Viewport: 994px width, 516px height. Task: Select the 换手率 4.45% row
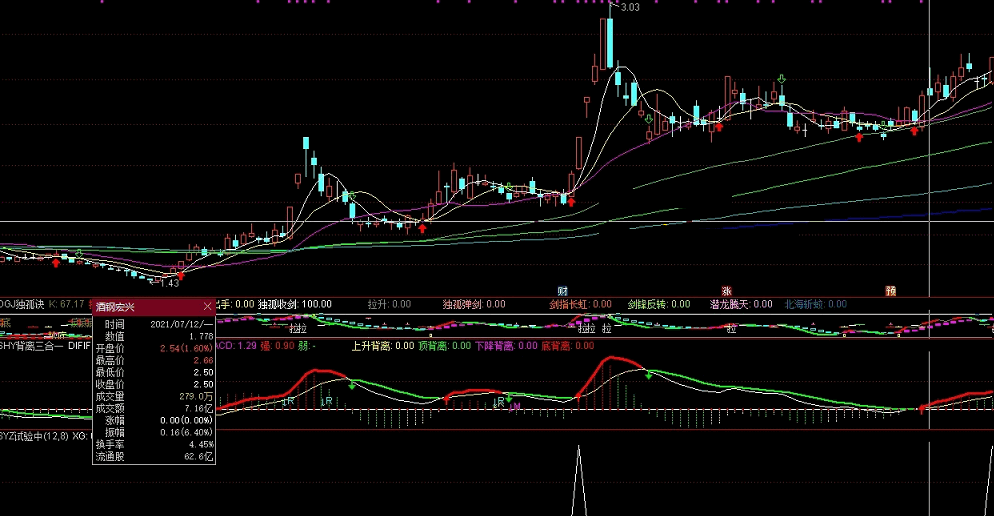click(x=154, y=444)
